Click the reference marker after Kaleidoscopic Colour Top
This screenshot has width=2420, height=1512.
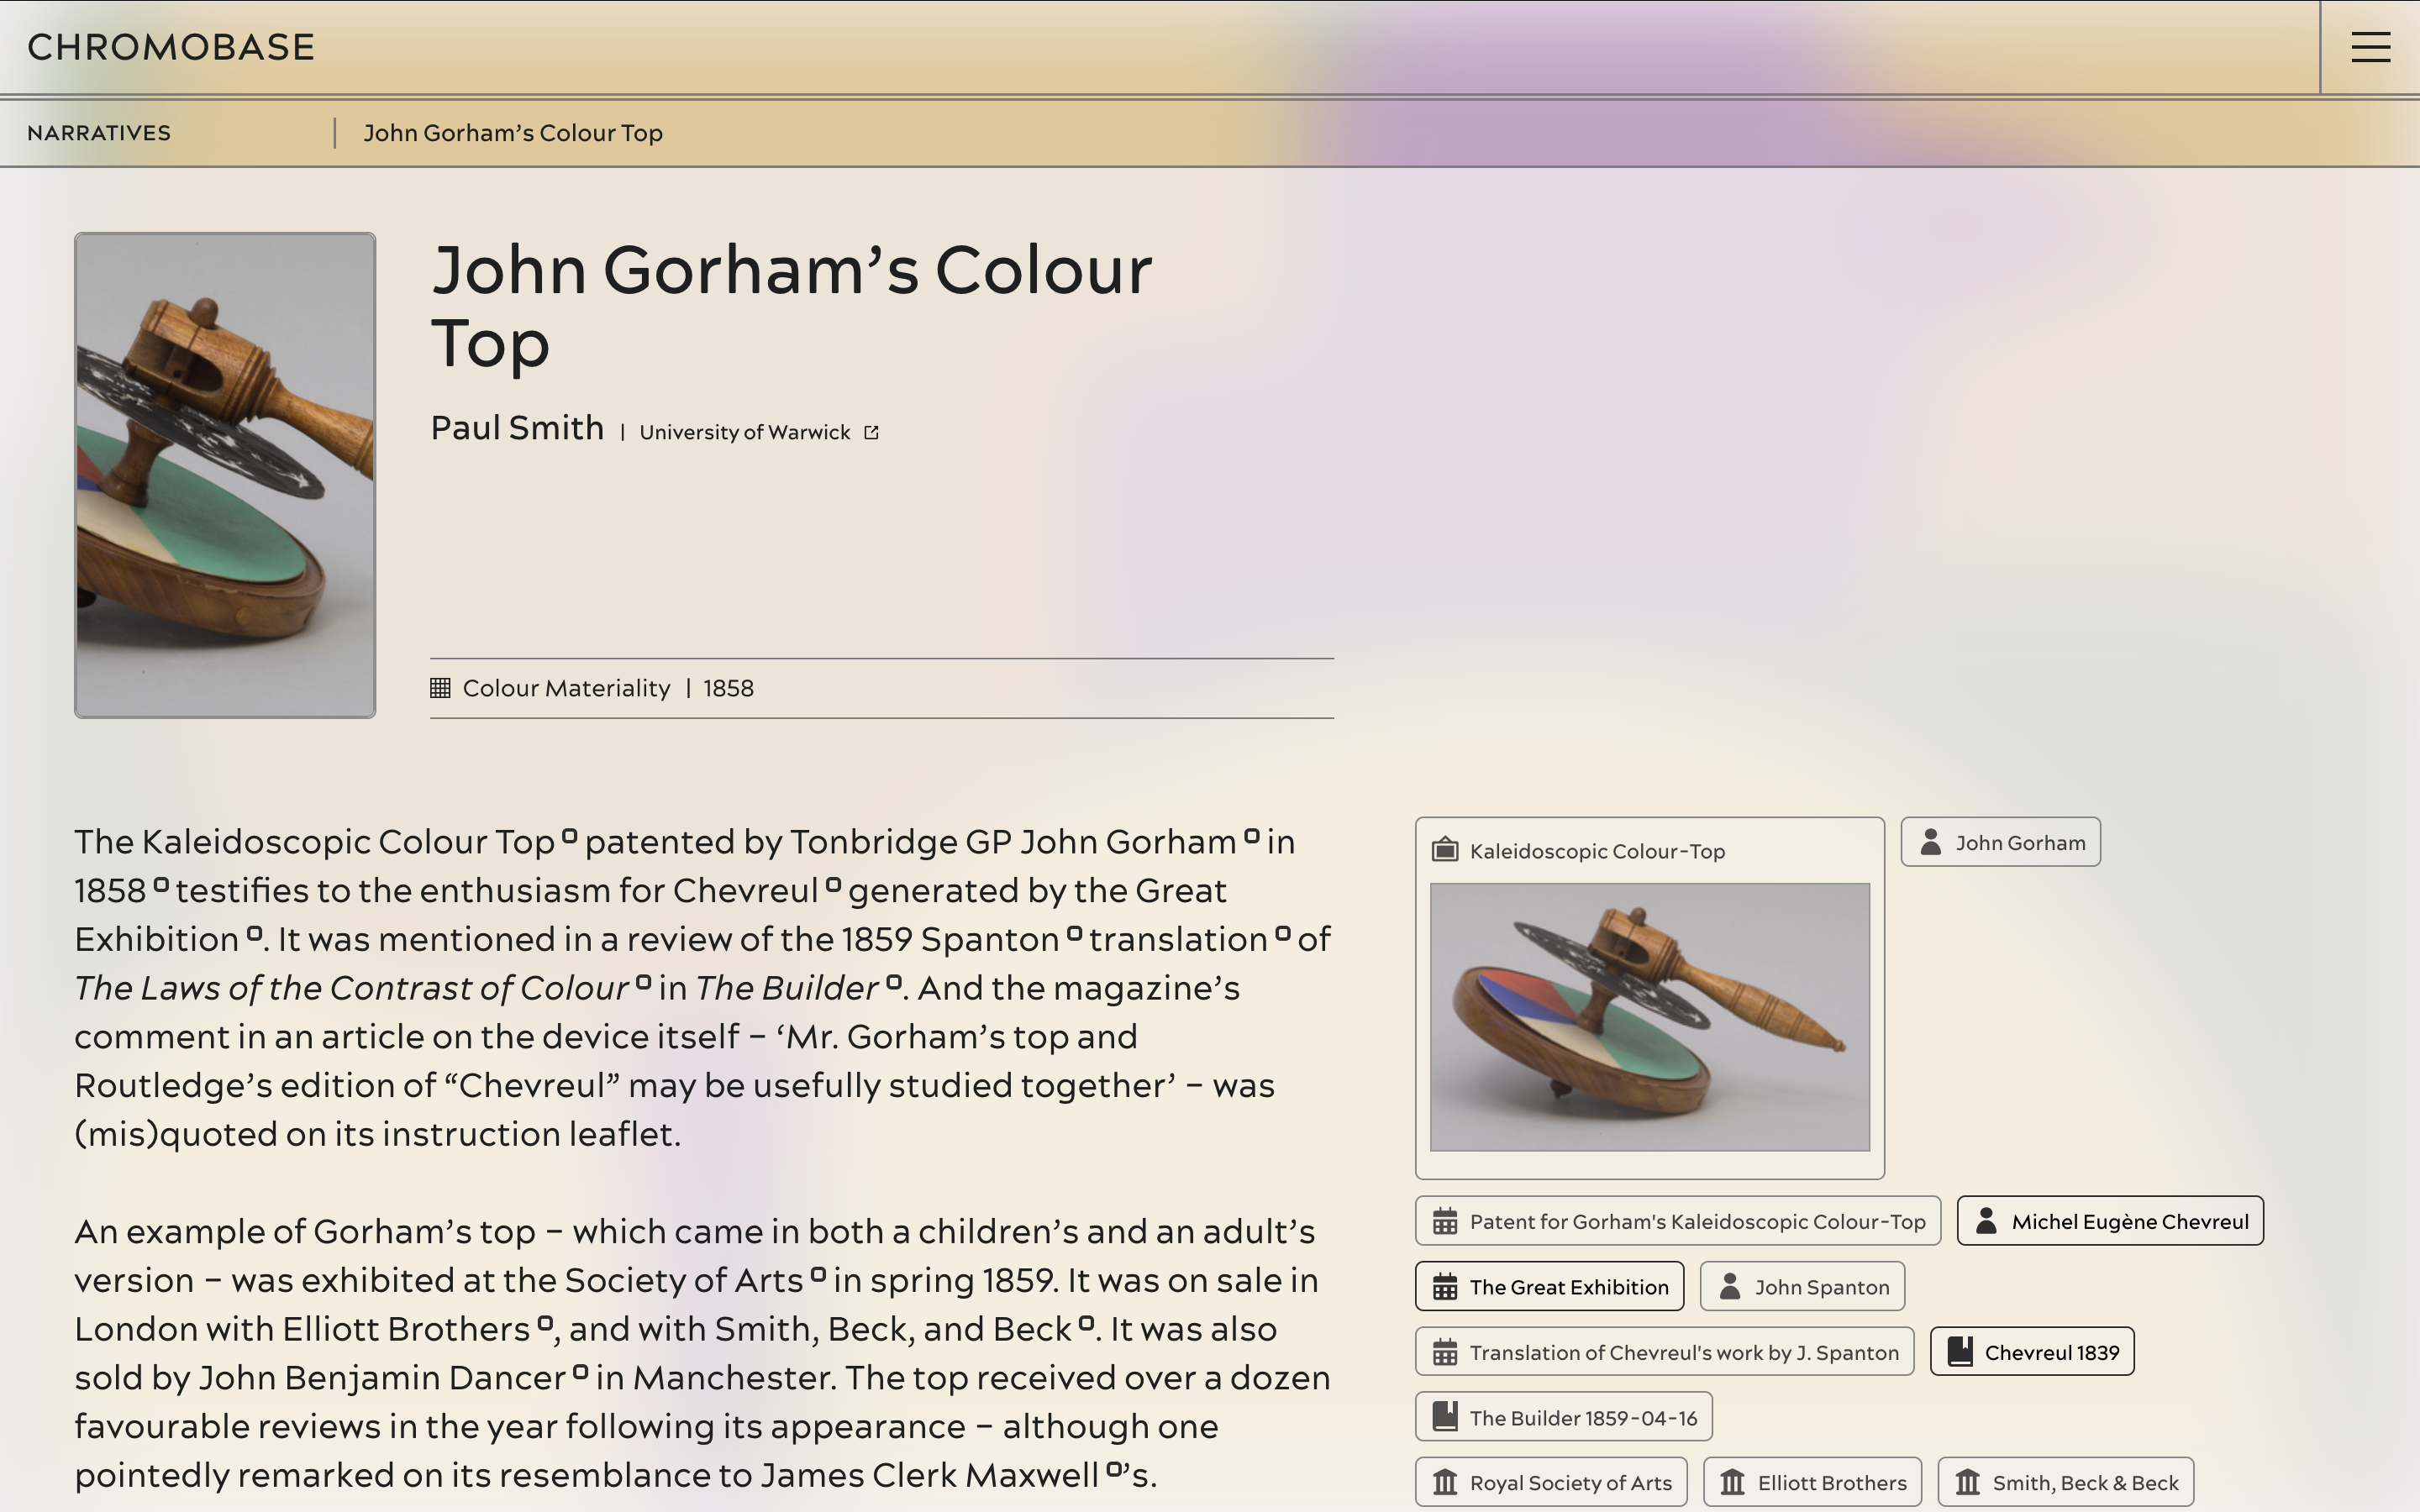tap(569, 835)
